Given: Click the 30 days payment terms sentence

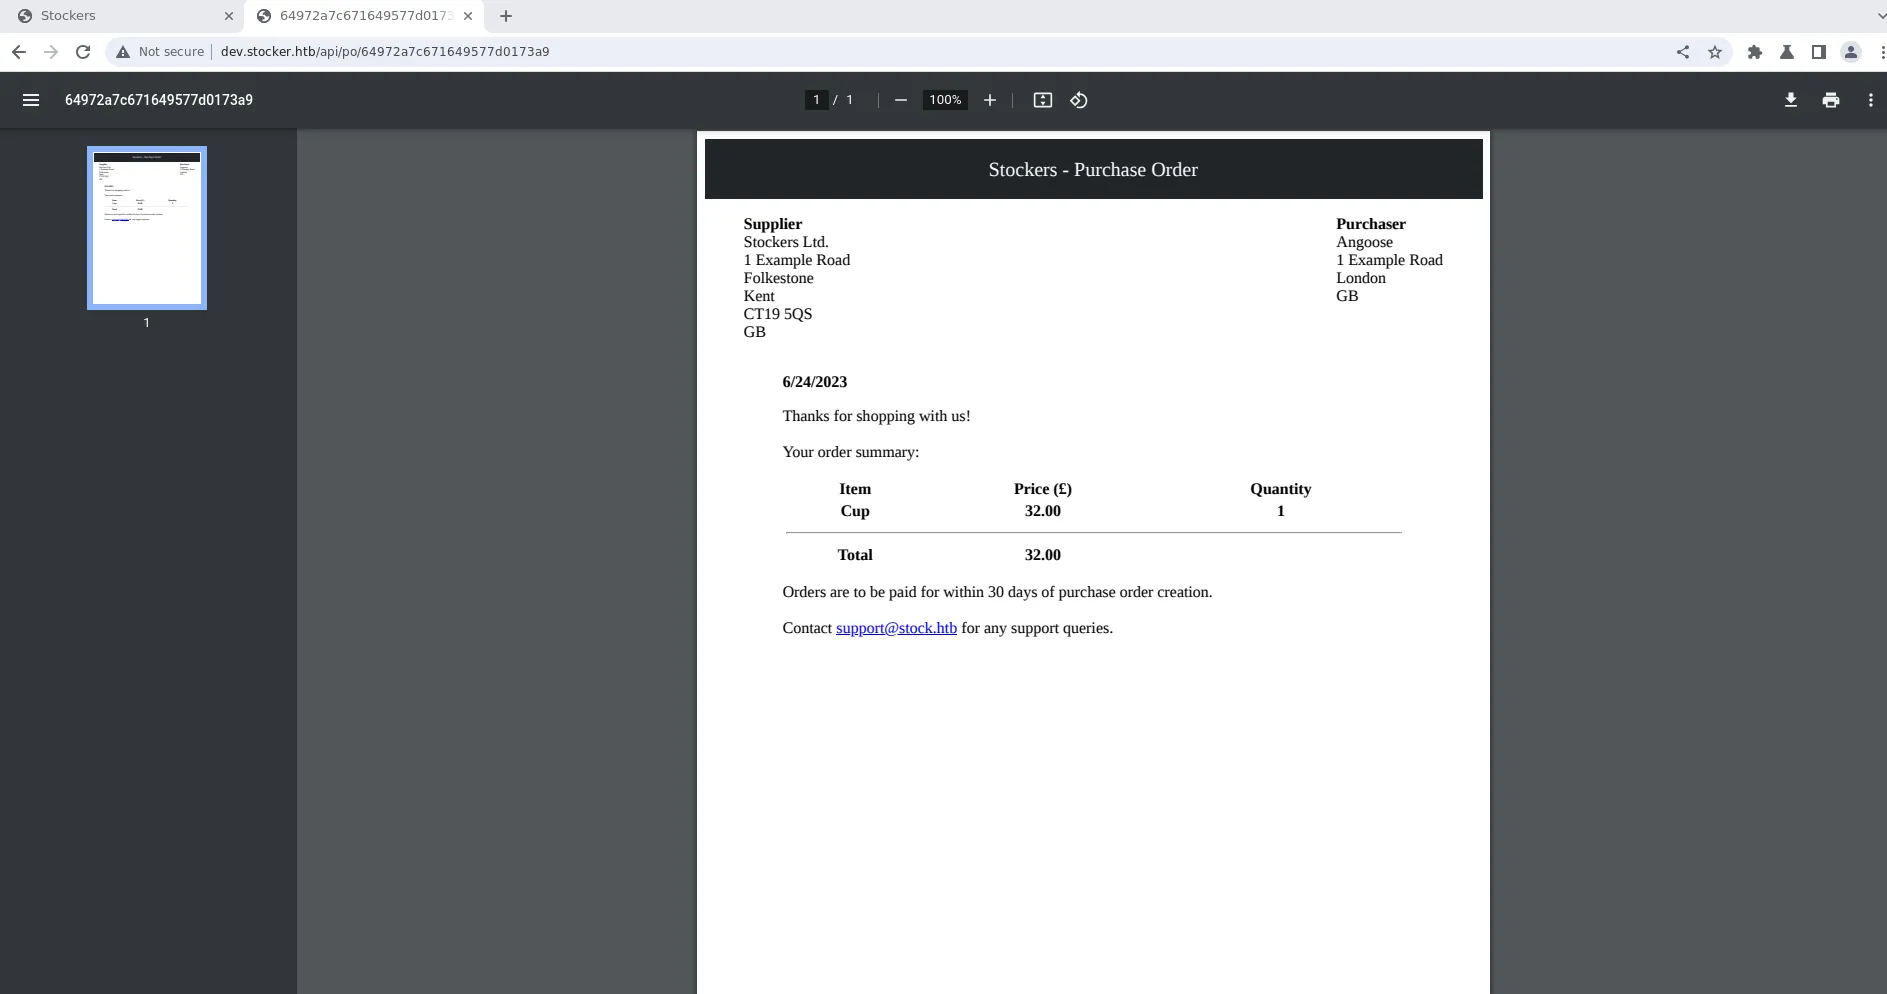Looking at the screenshot, I should (x=997, y=592).
